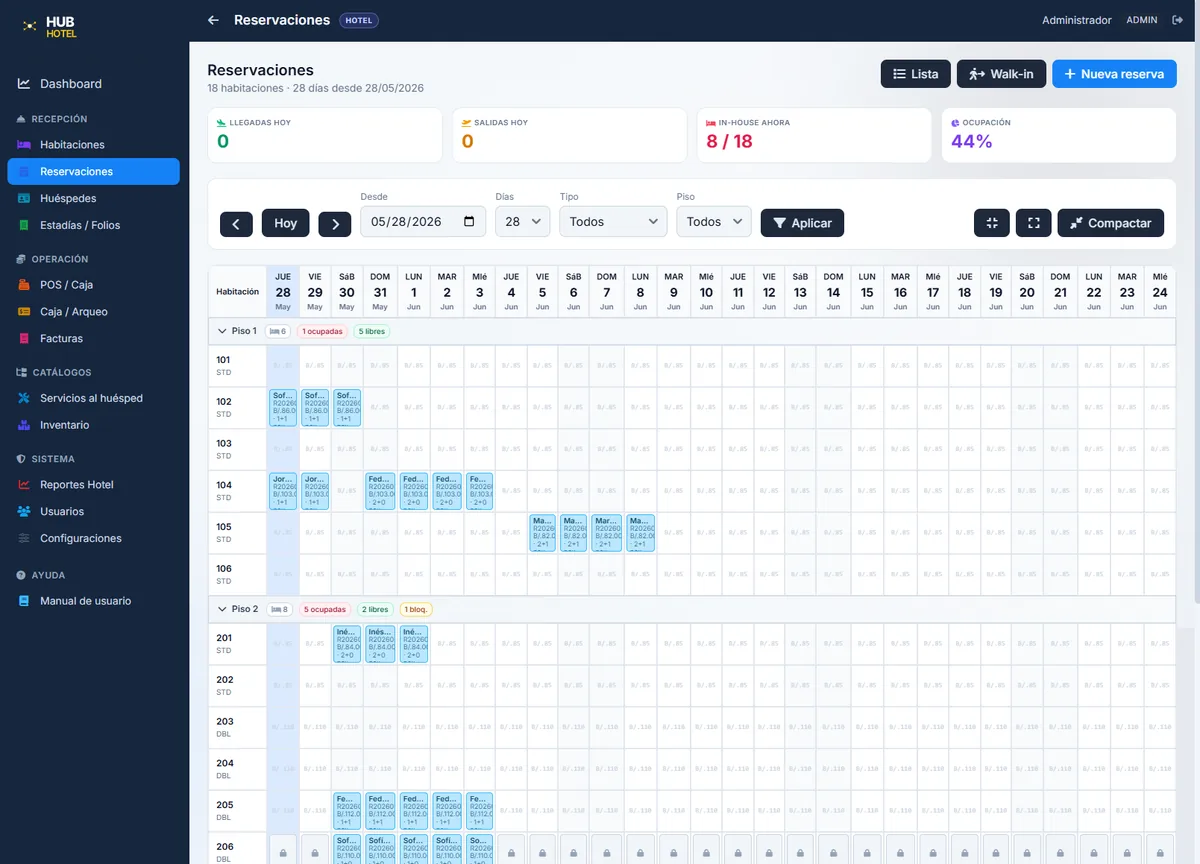Click the Desde date input field
Image resolution: width=1200 pixels, height=864 pixels.
pyautogui.click(x=423, y=222)
